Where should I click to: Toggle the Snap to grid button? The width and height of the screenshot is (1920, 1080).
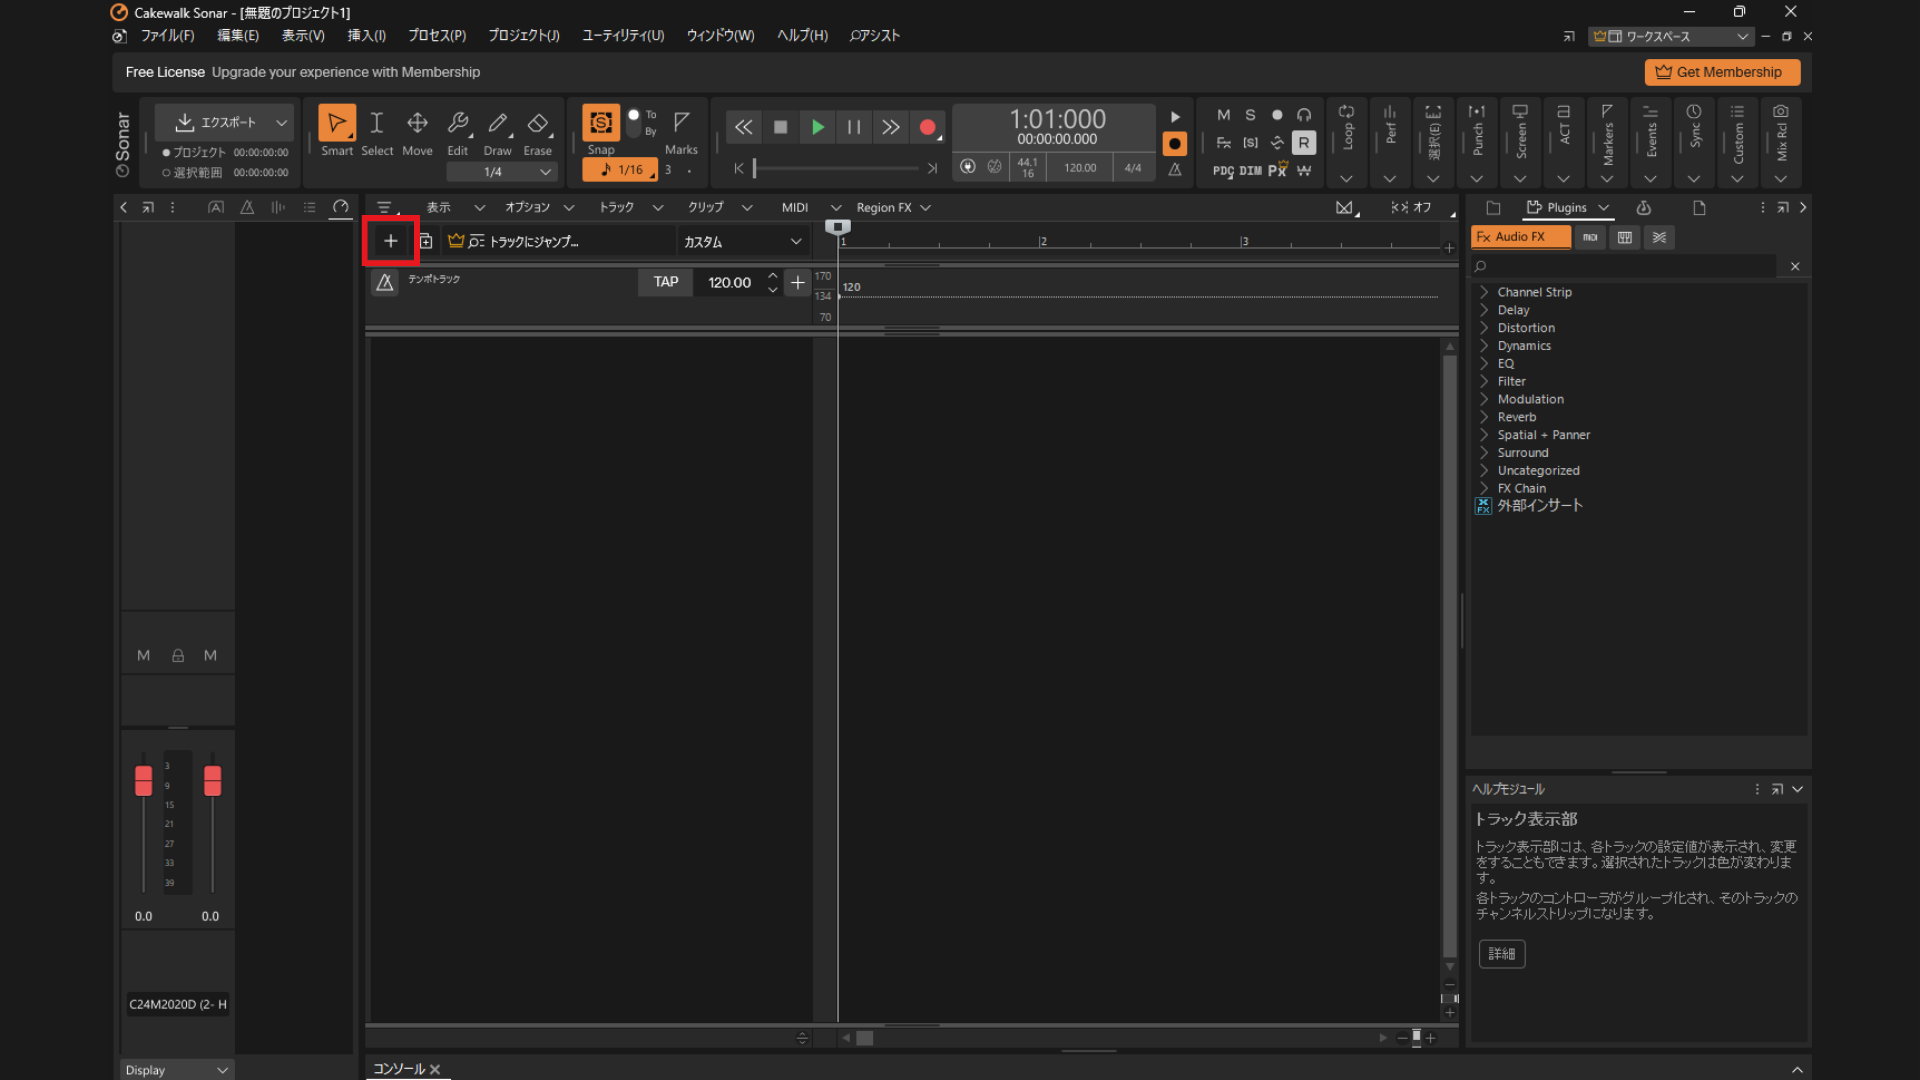tap(601, 123)
